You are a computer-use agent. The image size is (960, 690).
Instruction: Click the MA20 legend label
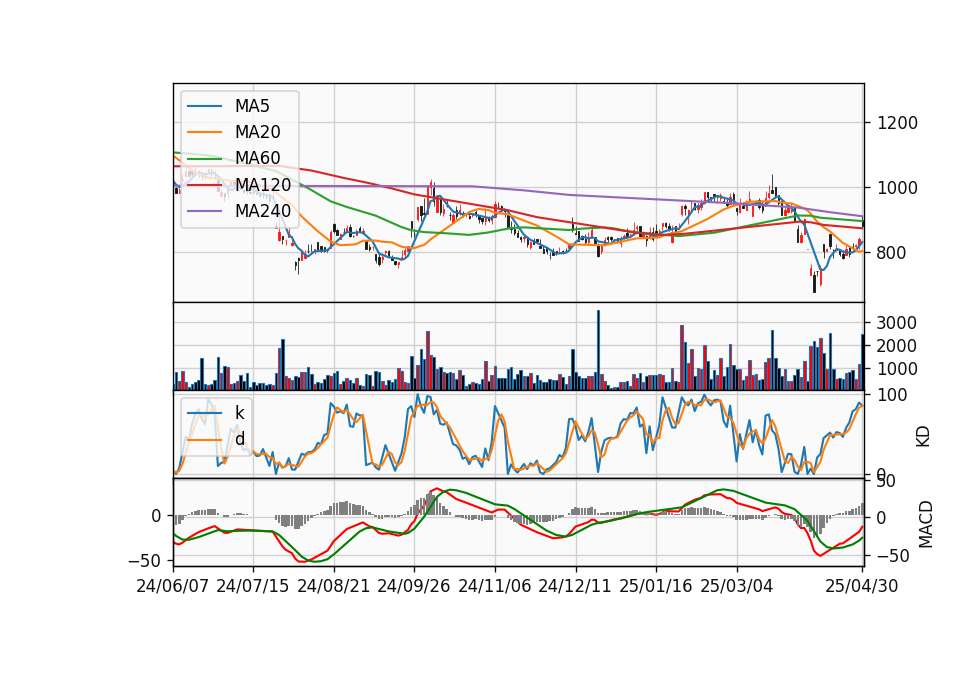[257, 132]
